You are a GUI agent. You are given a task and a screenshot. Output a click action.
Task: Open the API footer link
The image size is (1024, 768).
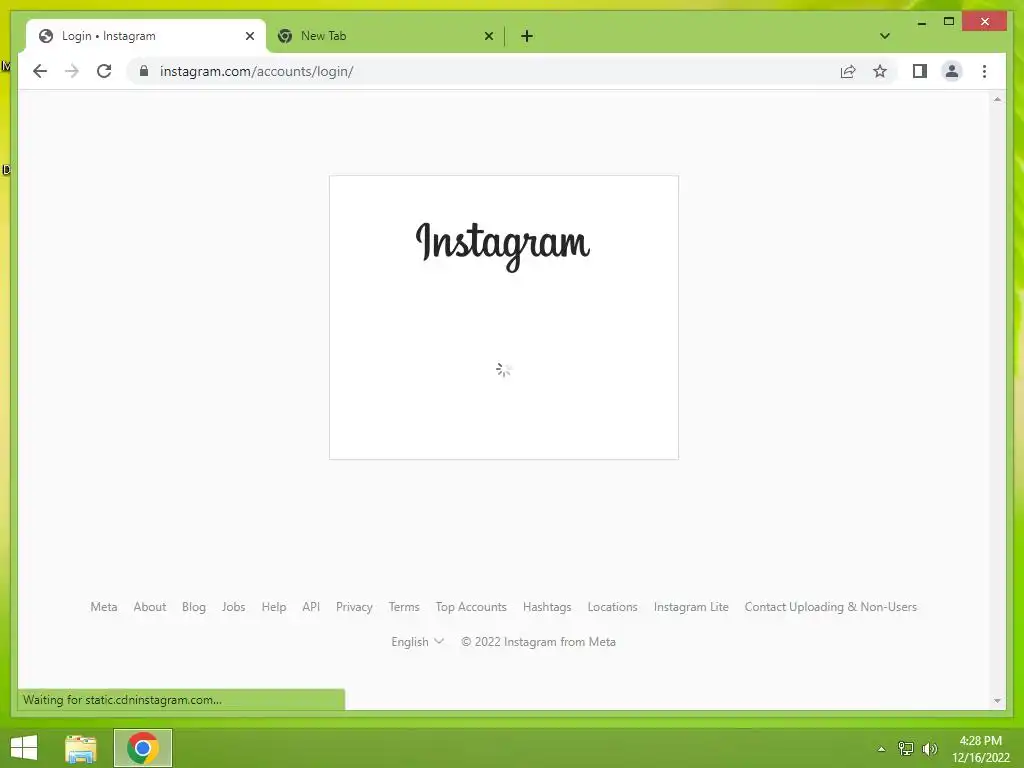click(x=311, y=607)
